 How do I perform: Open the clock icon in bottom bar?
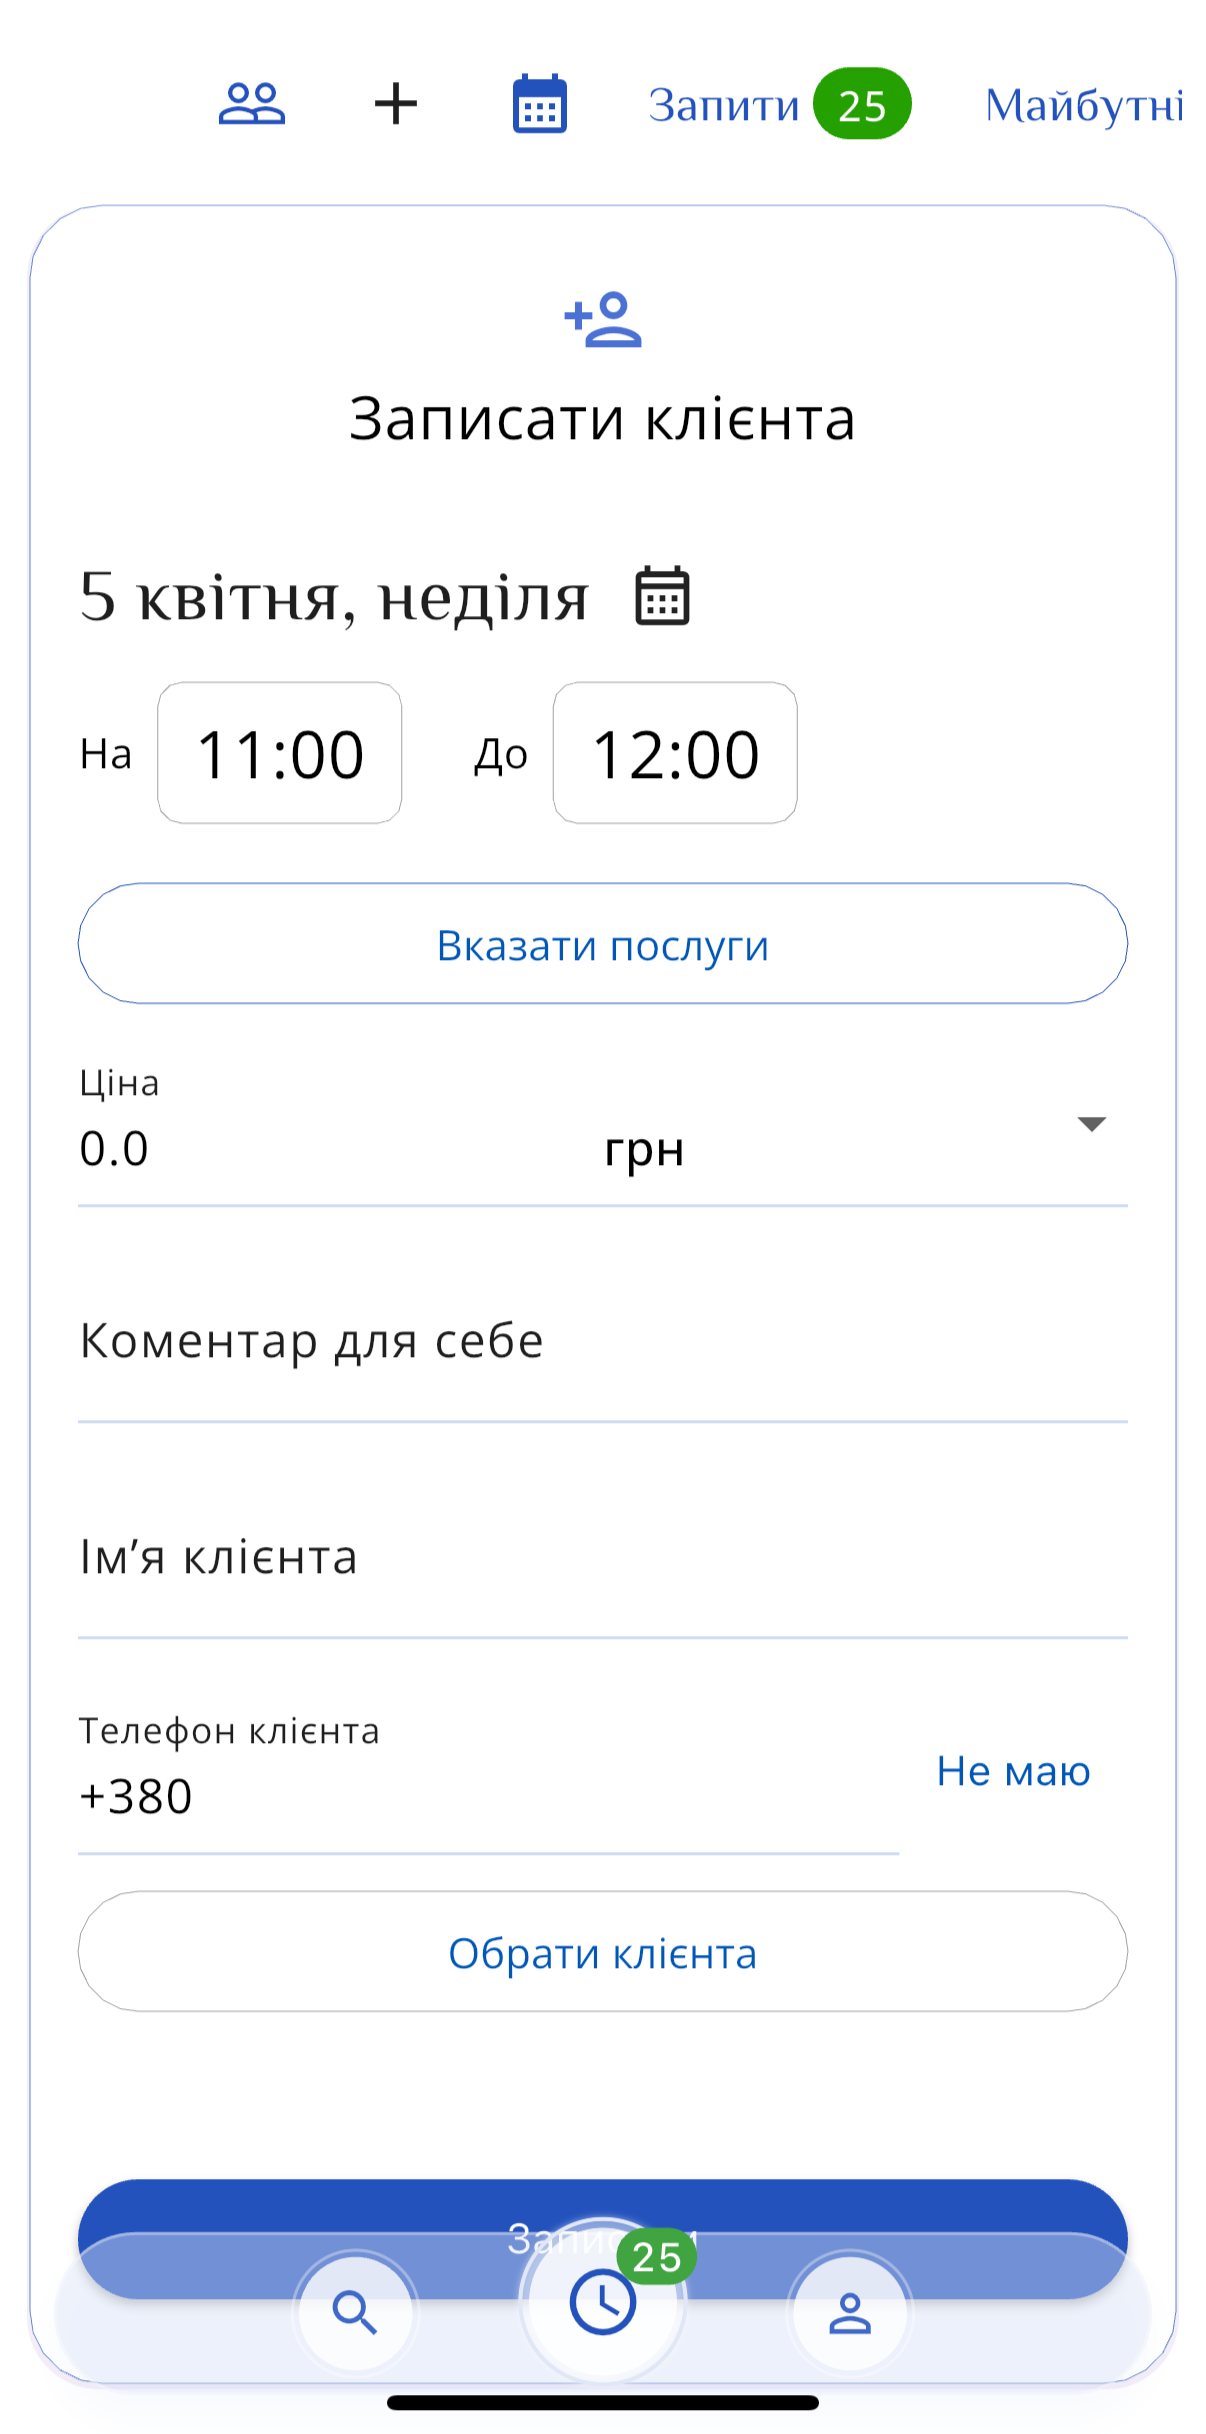[x=603, y=2302]
